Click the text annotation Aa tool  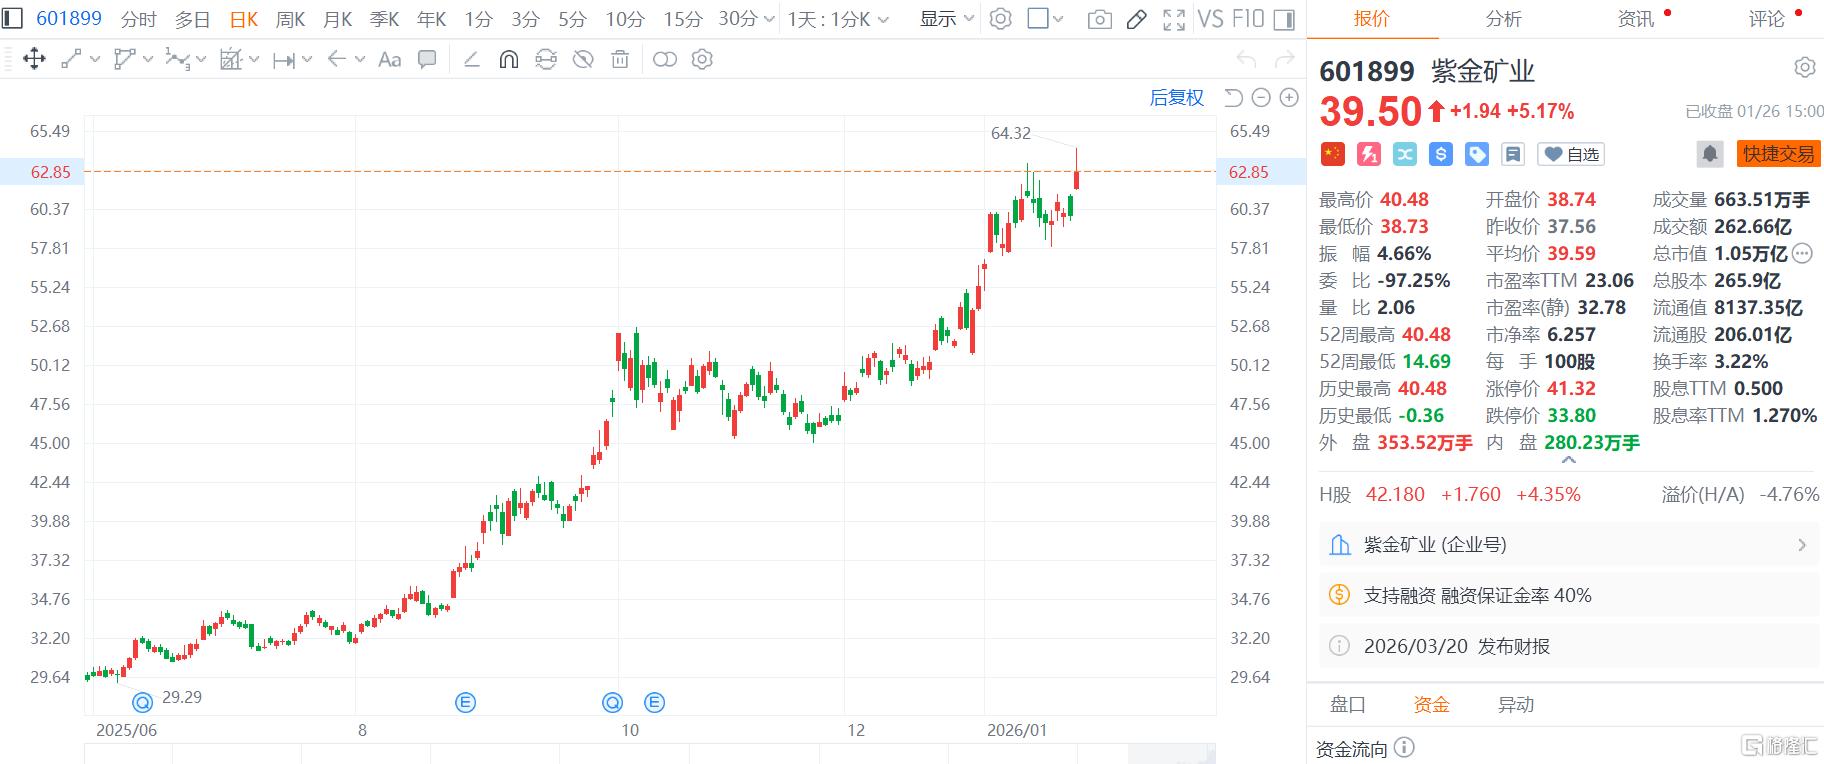(x=389, y=60)
